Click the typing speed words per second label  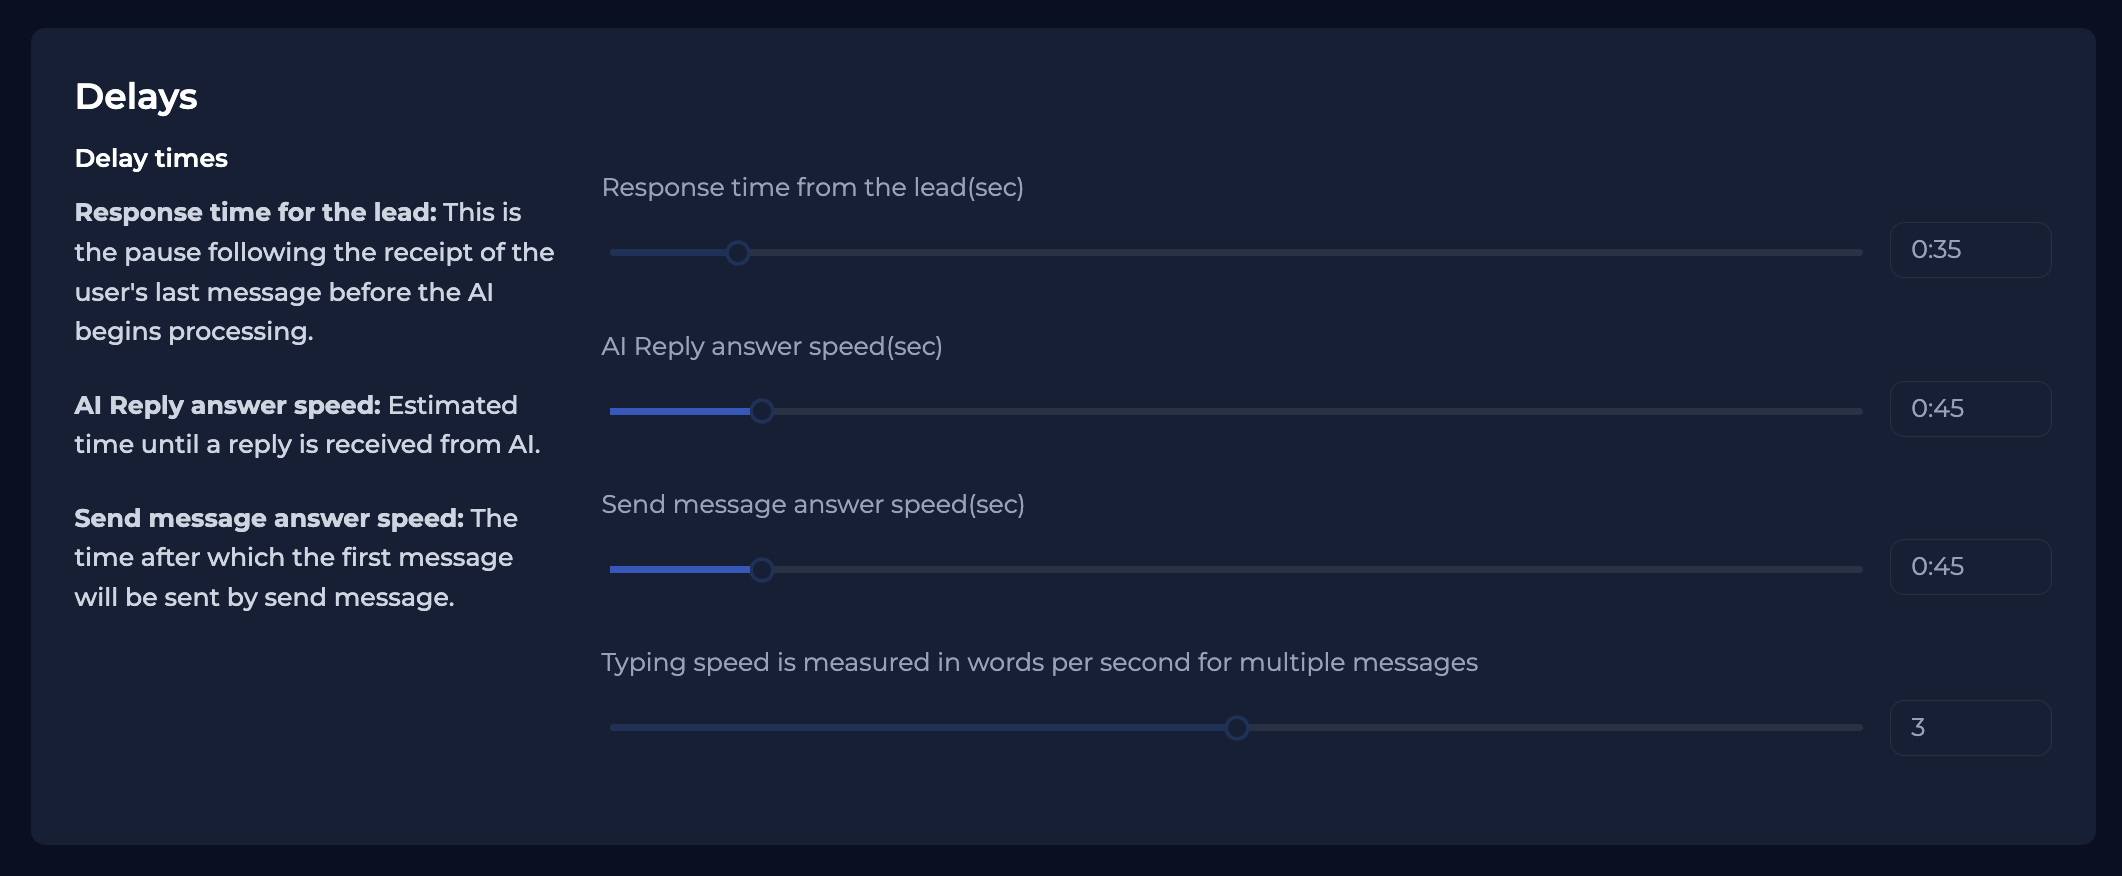point(1039,663)
